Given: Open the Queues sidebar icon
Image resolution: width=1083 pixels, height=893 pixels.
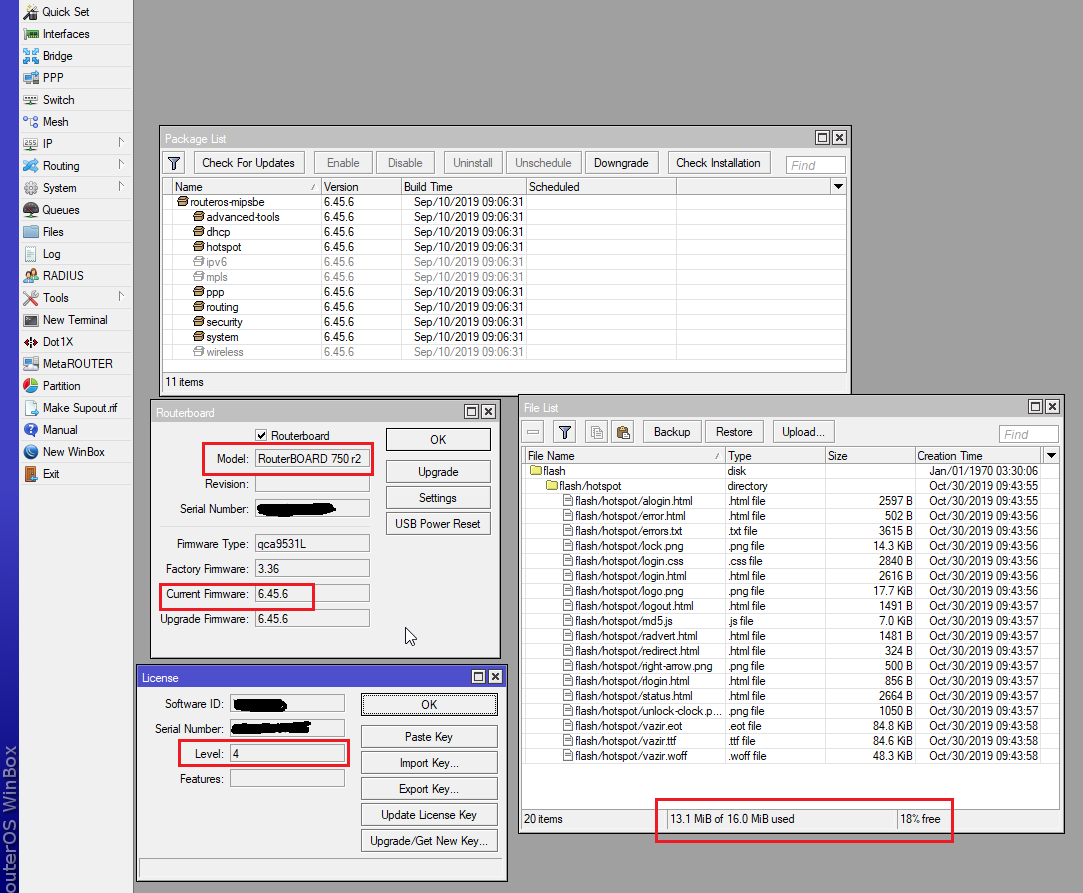Looking at the screenshot, I should coord(31,210).
